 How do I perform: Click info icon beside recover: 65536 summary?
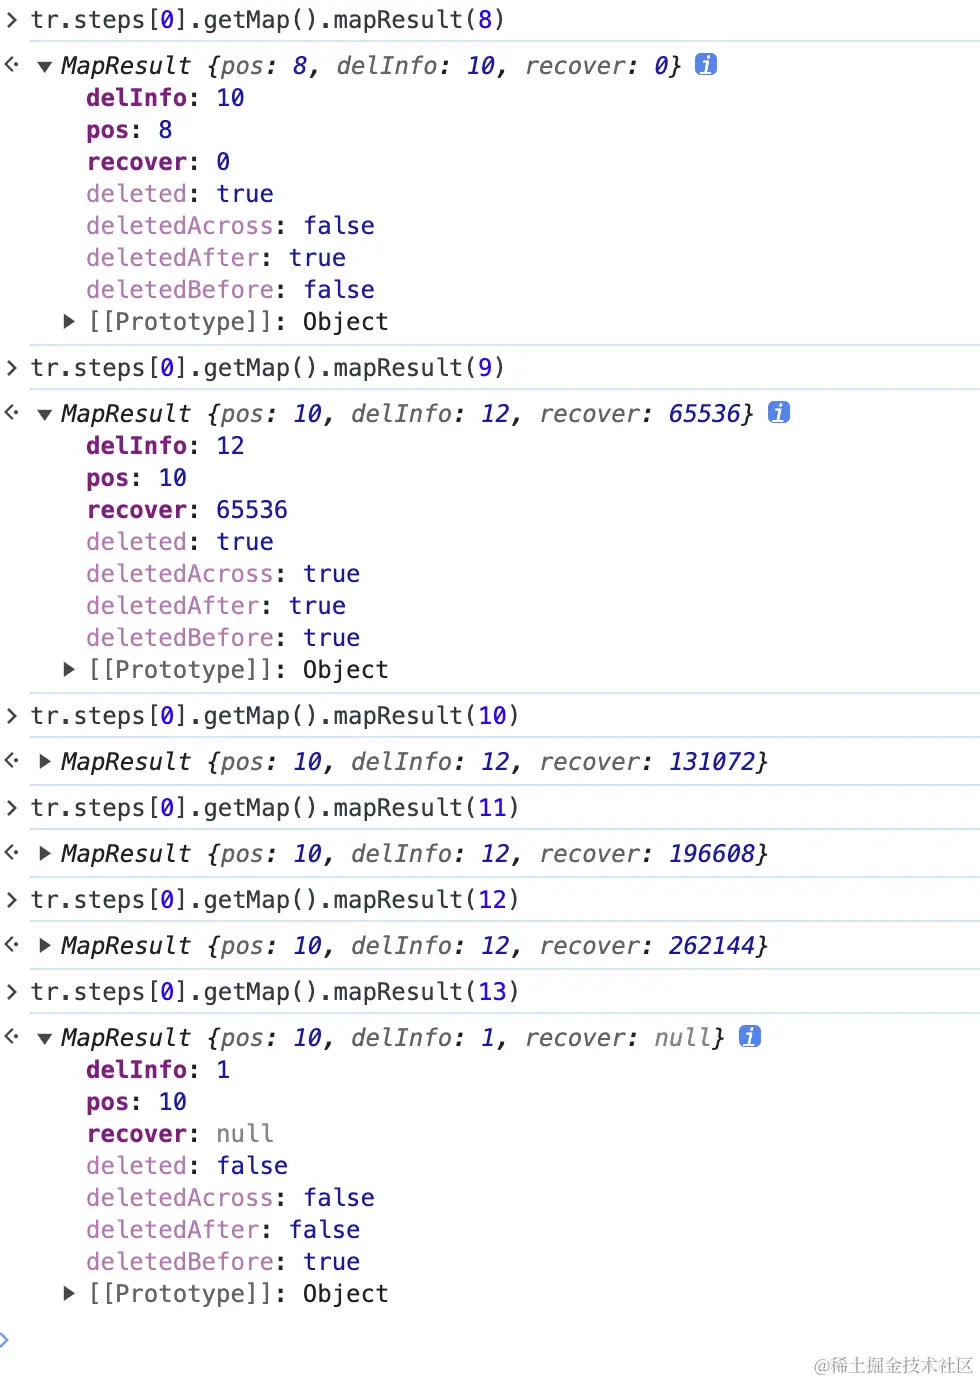tap(779, 412)
